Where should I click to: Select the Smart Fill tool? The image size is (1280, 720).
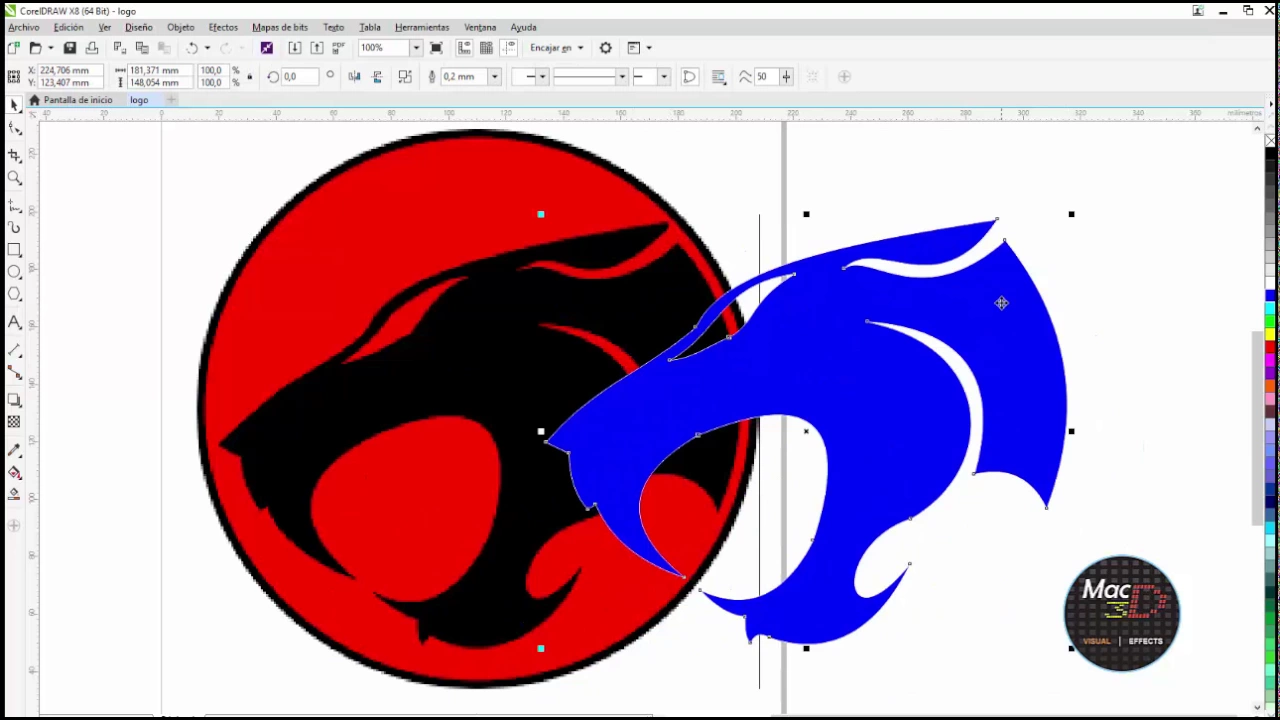(14, 494)
